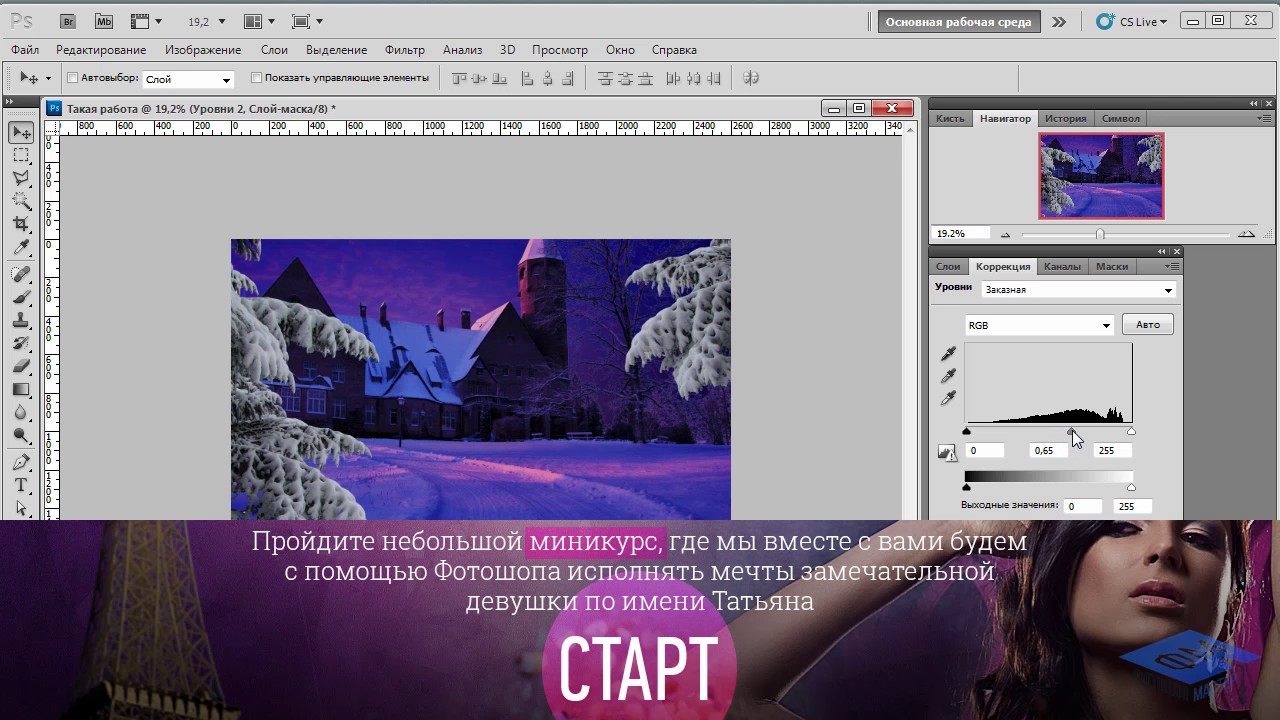Select the Type tool
Viewport: 1280px width, 720px height.
(x=21, y=485)
